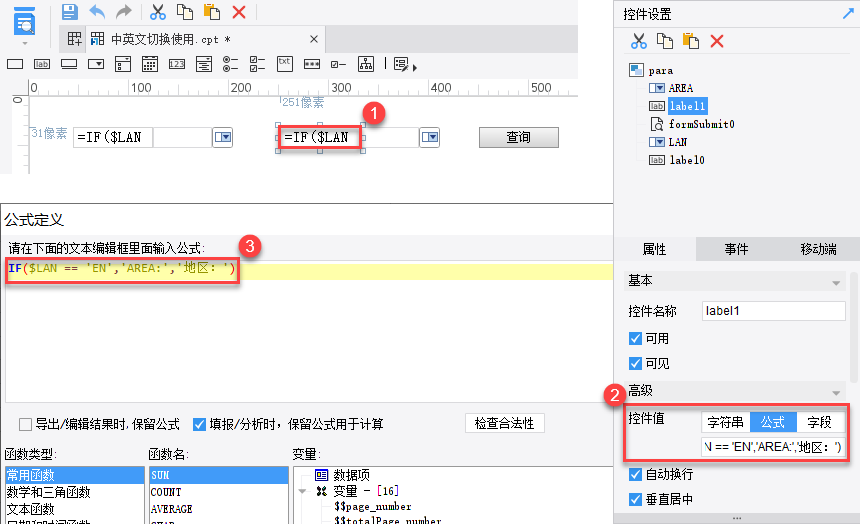Pin the 控件设置 panel arrow icon
The image size is (860, 524).
(x=848, y=14)
